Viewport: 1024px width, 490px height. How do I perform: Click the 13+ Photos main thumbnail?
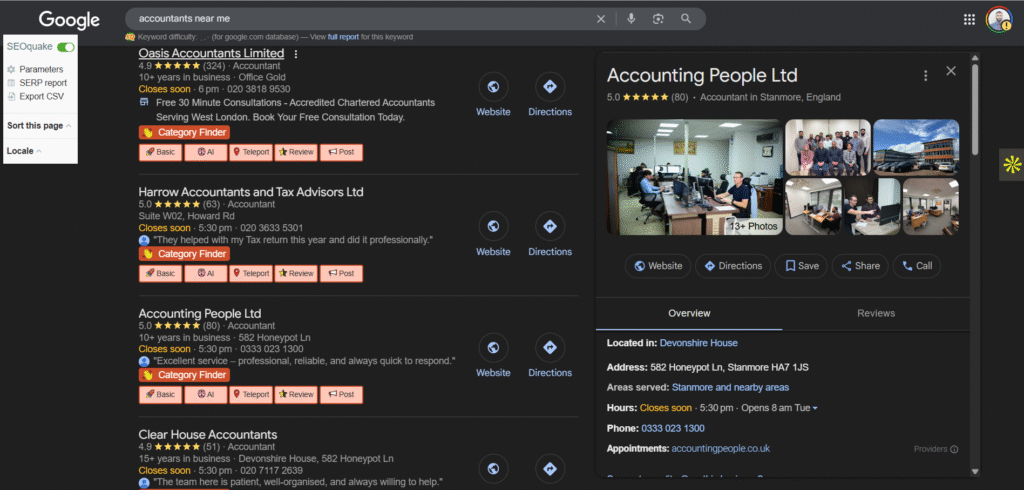[695, 177]
